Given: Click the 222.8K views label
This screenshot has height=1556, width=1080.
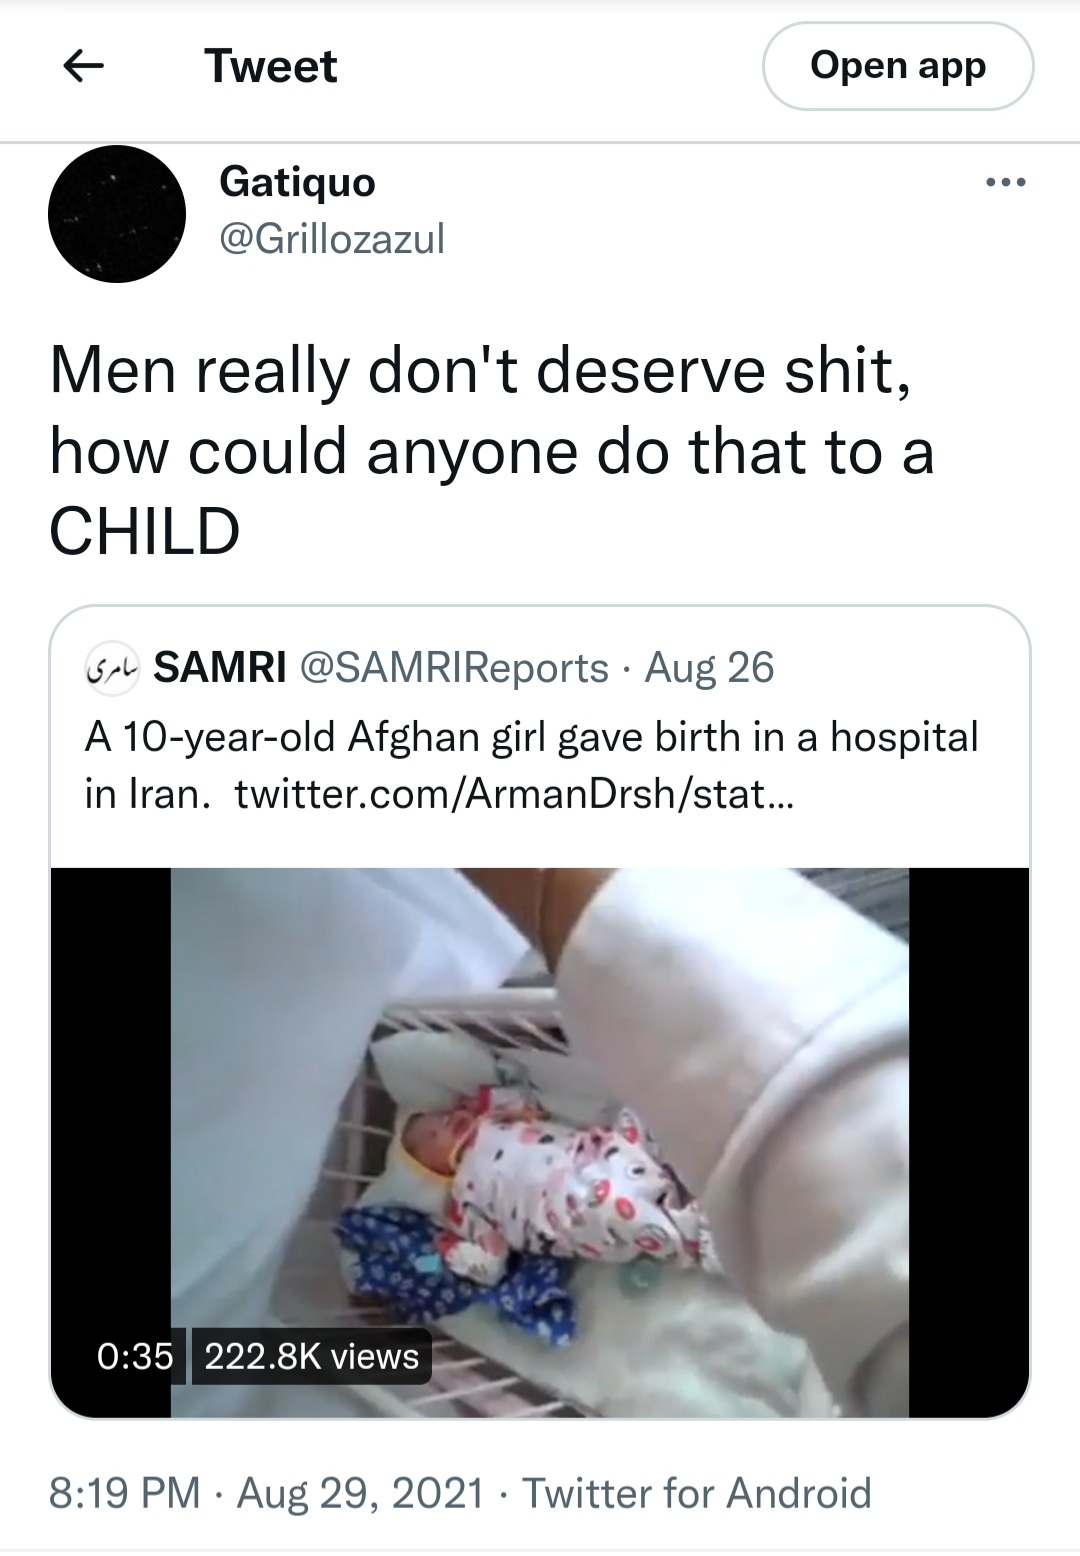Looking at the screenshot, I should pyautogui.click(x=311, y=1356).
